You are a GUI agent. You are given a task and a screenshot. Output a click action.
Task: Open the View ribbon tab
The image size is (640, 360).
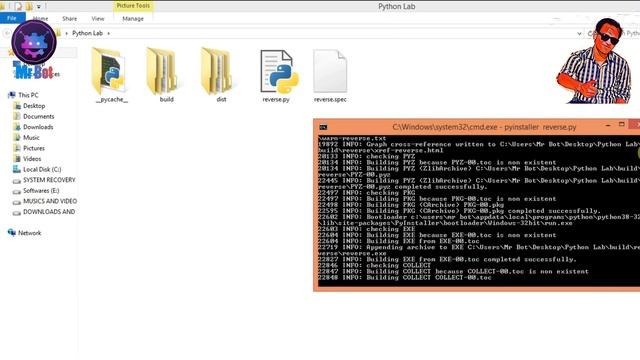[x=98, y=19]
